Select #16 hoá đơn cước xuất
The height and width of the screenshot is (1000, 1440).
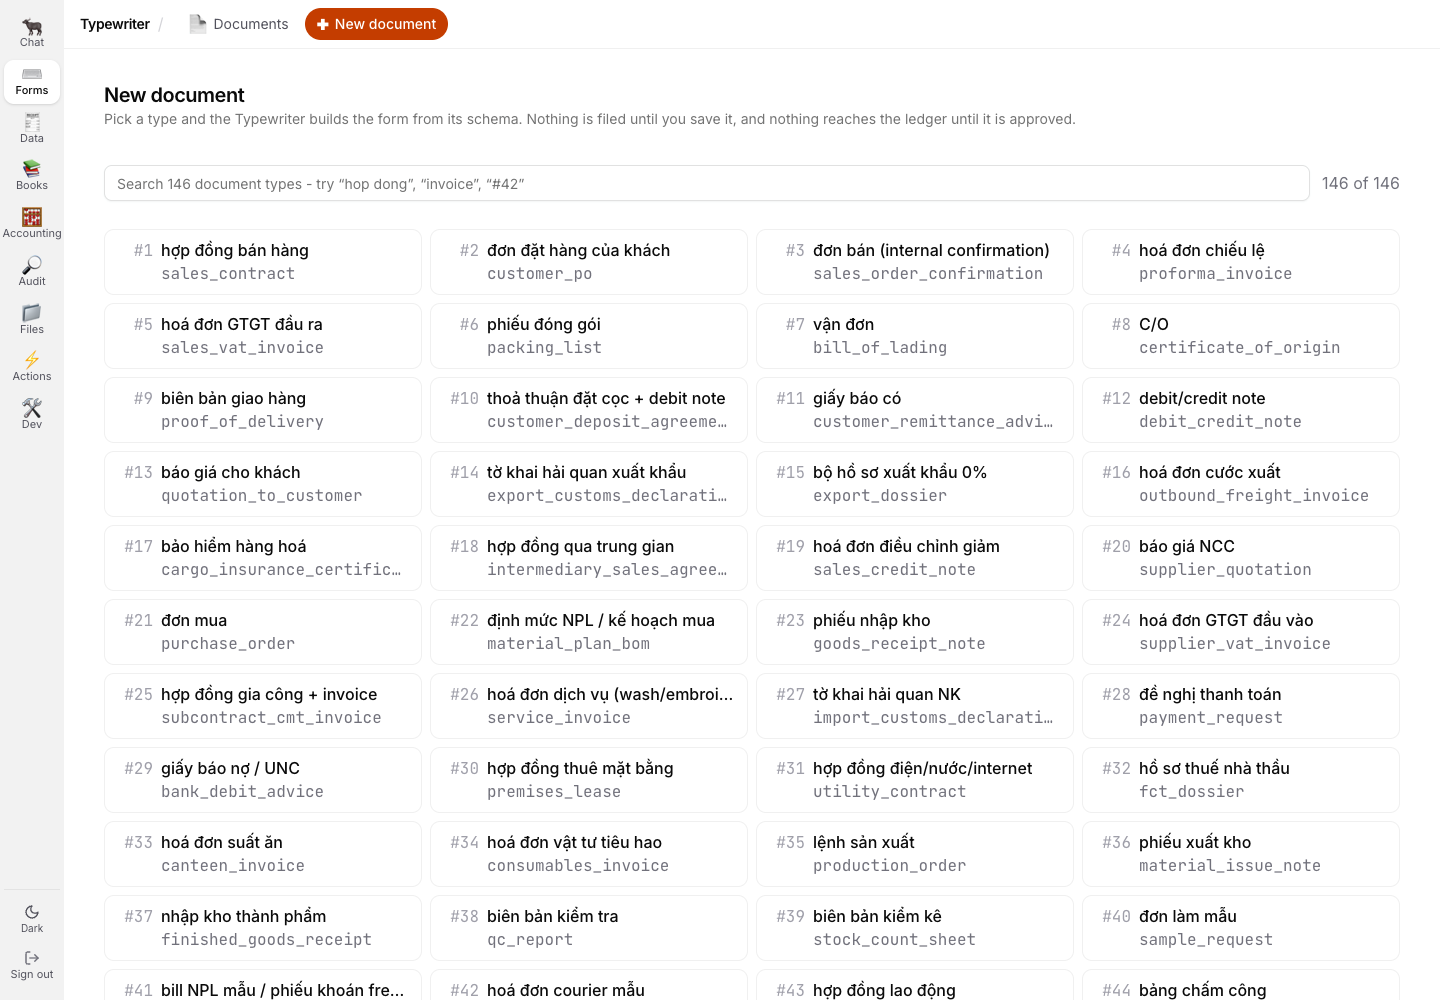[x=1241, y=484]
